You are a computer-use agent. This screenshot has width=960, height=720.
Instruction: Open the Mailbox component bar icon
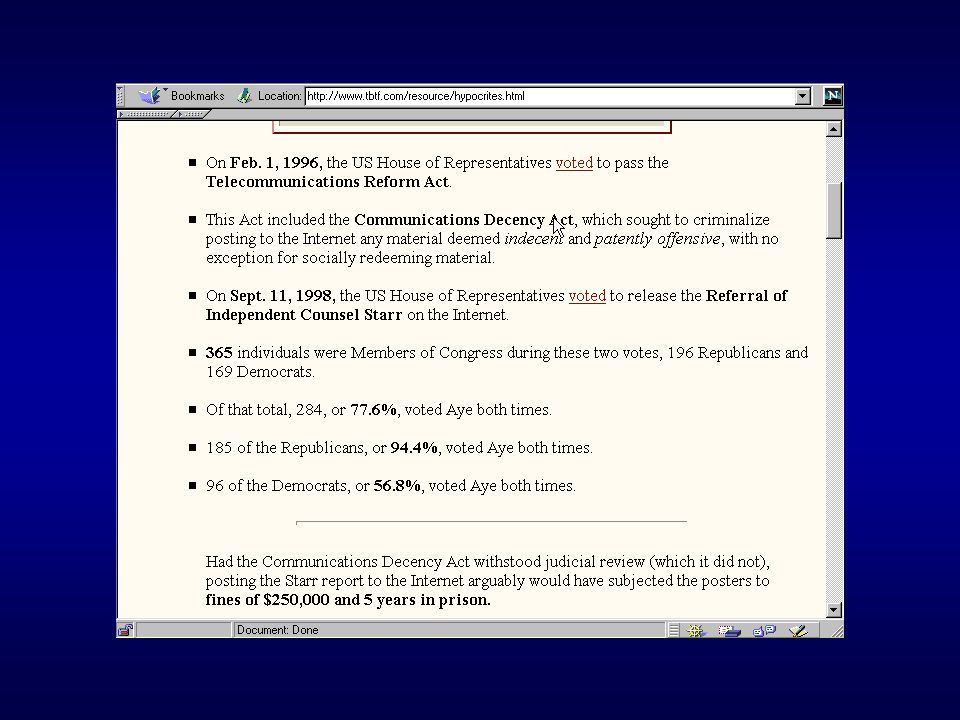[x=729, y=630]
